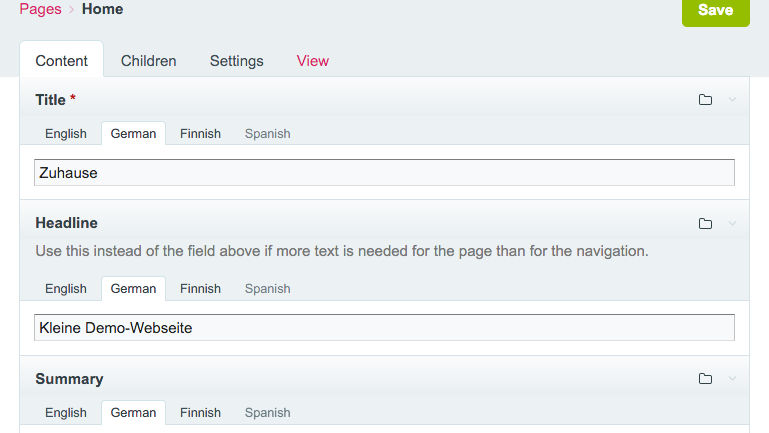Click folder icon in Headline field header

(x=705, y=223)
